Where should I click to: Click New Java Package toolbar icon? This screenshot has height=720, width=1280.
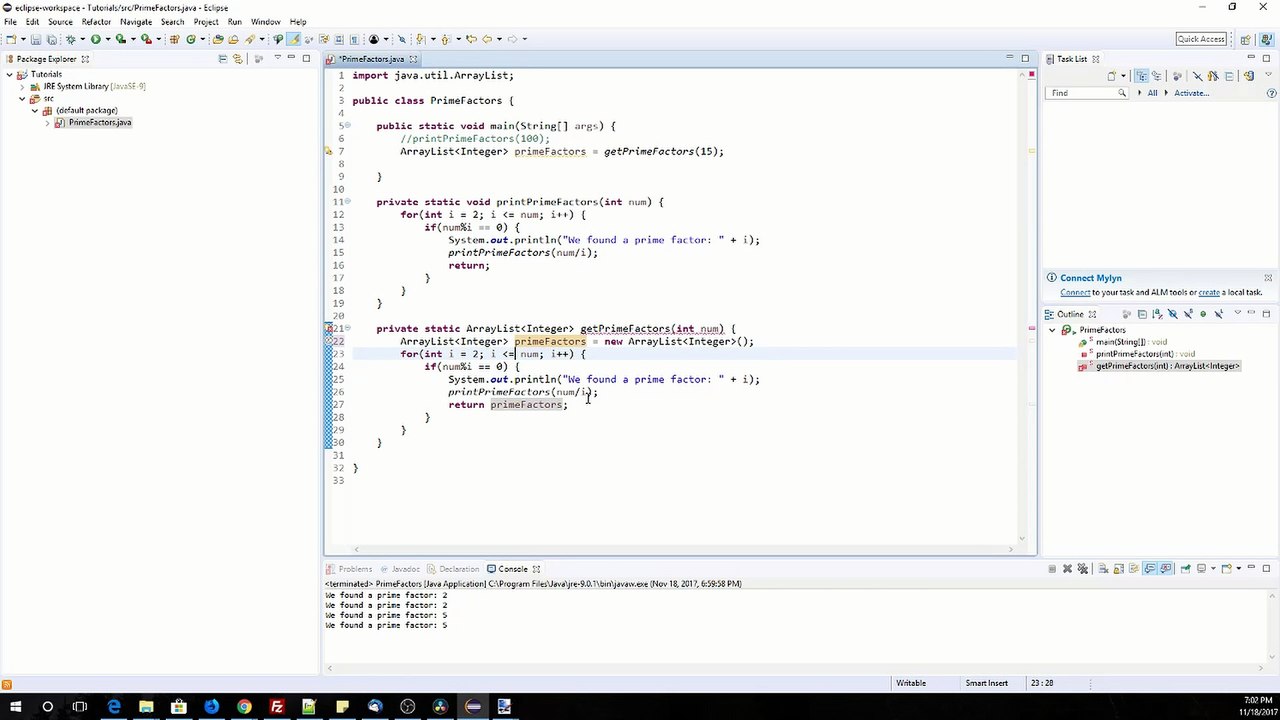[x=174, y=39]
